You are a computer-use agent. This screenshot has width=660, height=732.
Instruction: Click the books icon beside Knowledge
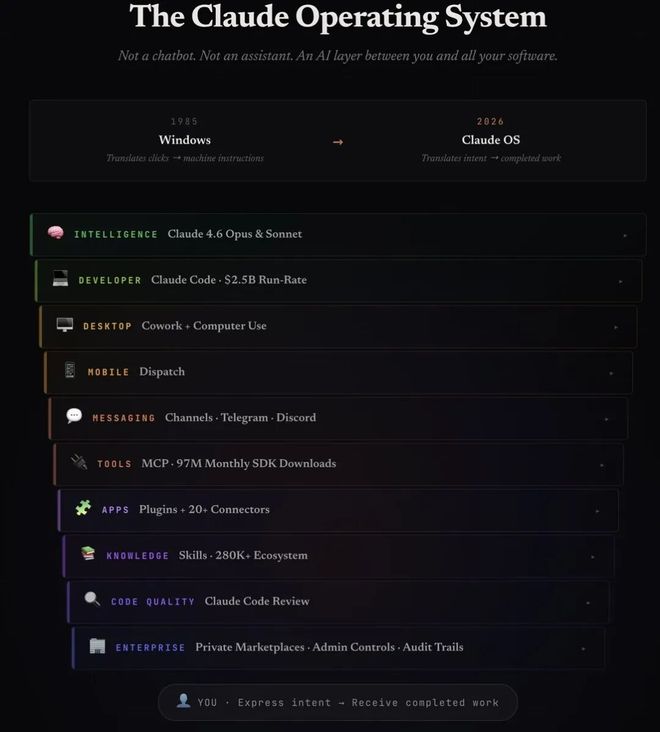coord(88,554)
